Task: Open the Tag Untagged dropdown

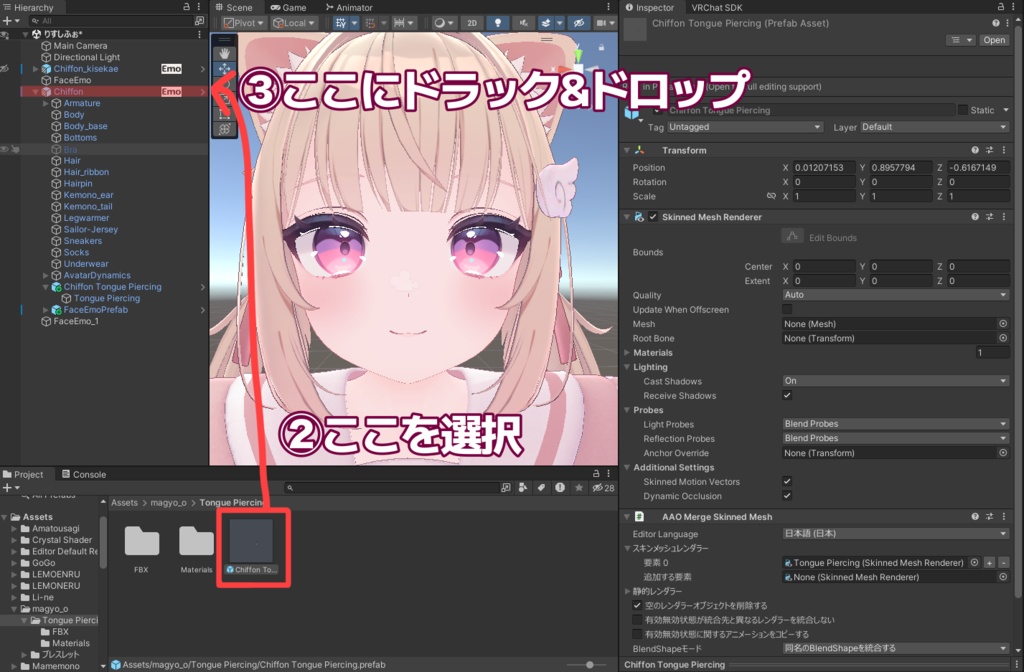Action: pos(744,127)
